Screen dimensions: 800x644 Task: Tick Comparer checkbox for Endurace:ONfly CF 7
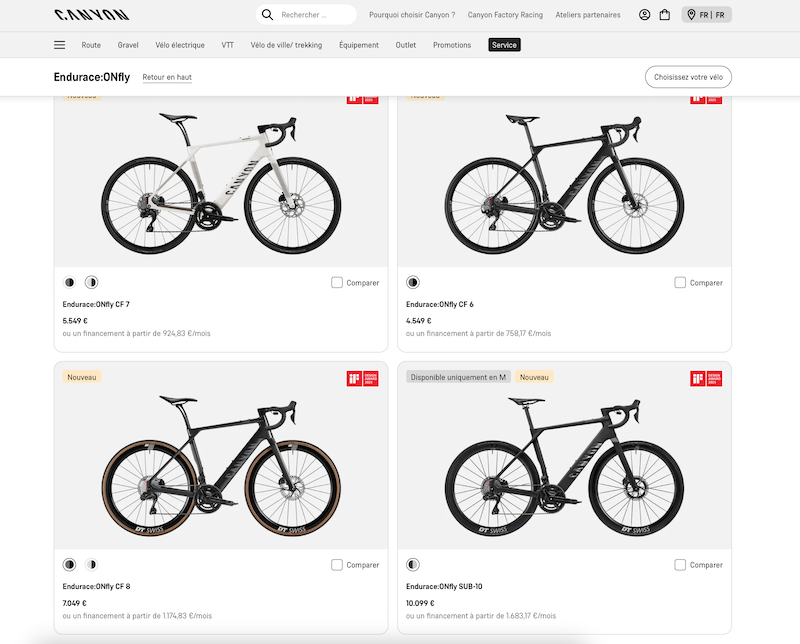(337, 283)
